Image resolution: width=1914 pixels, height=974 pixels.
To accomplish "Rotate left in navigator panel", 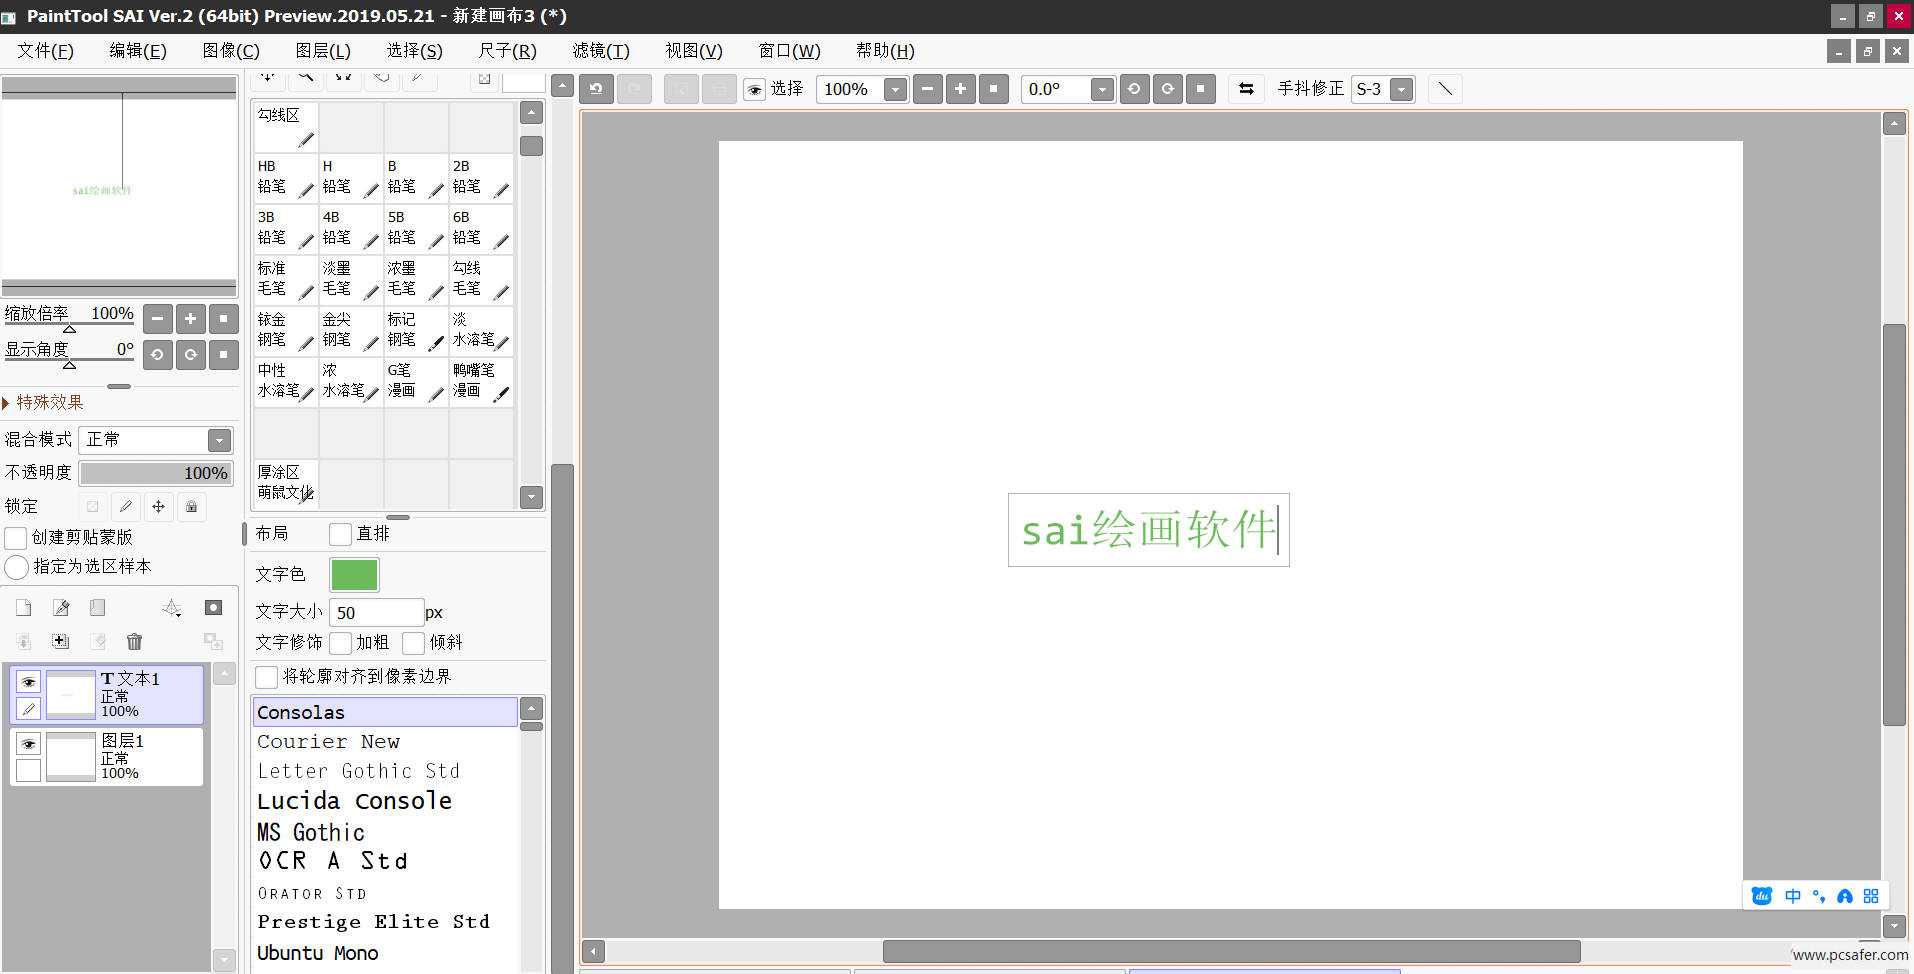I will pyautogui.click(x=158, y=354).
